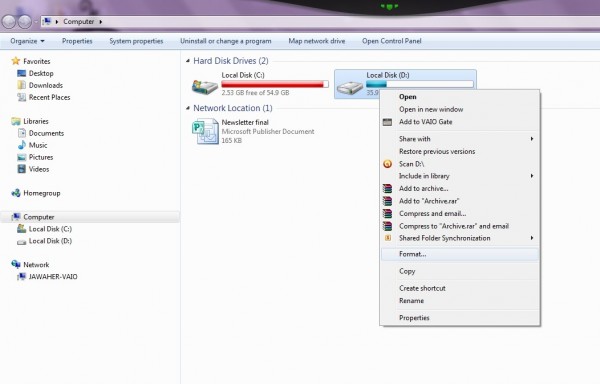Click the Back navigation arrow button
This screenshot has width=600, height=384.
coord(9,22)
